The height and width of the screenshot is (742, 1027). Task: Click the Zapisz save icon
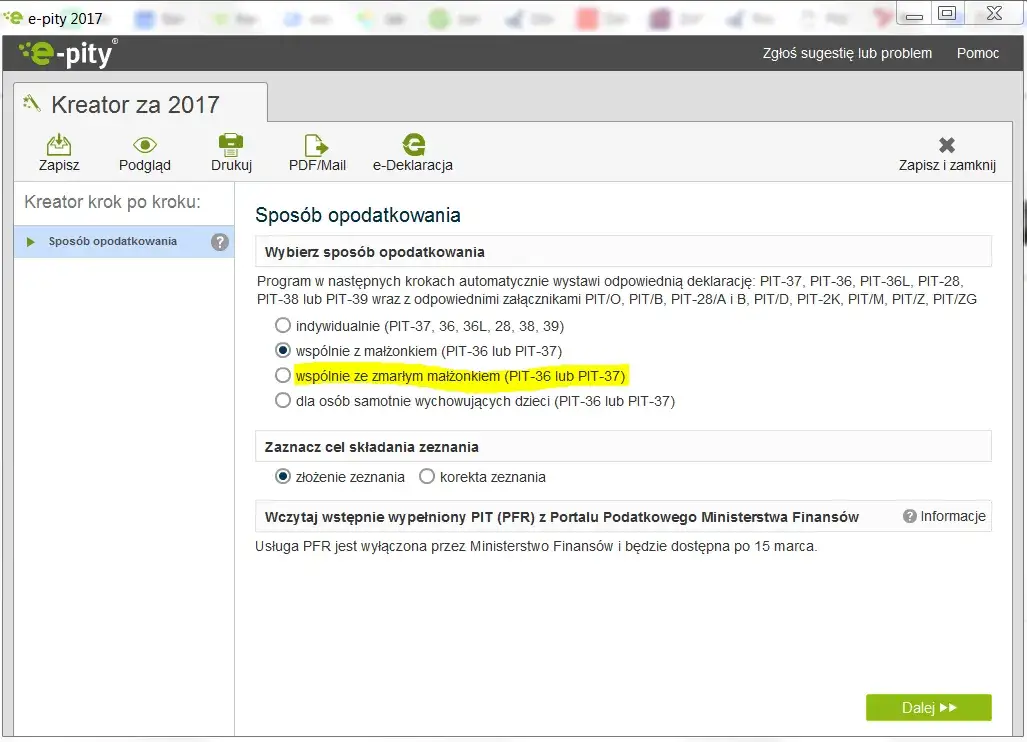click(59, 145)
